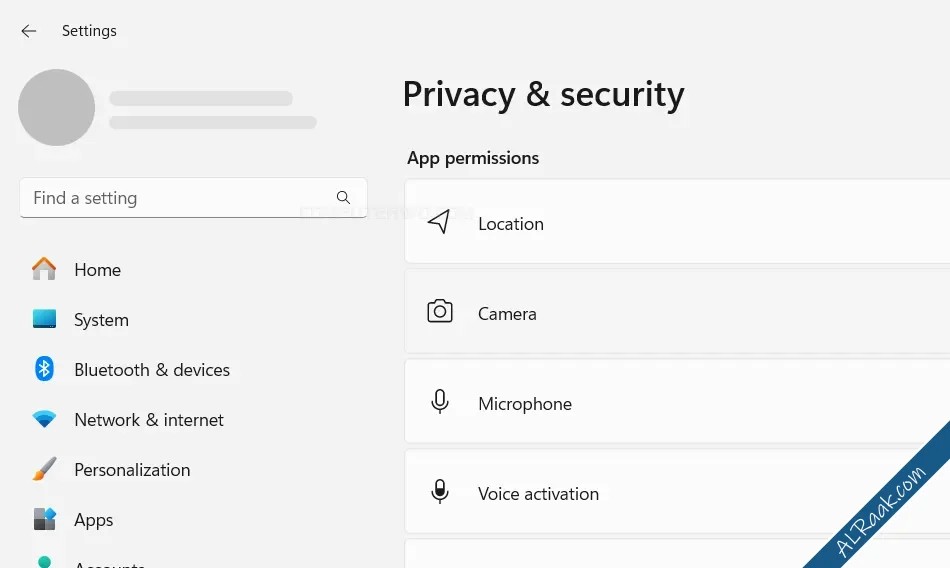Go to System settings
The image size is (950, 568).
(101, 320)
